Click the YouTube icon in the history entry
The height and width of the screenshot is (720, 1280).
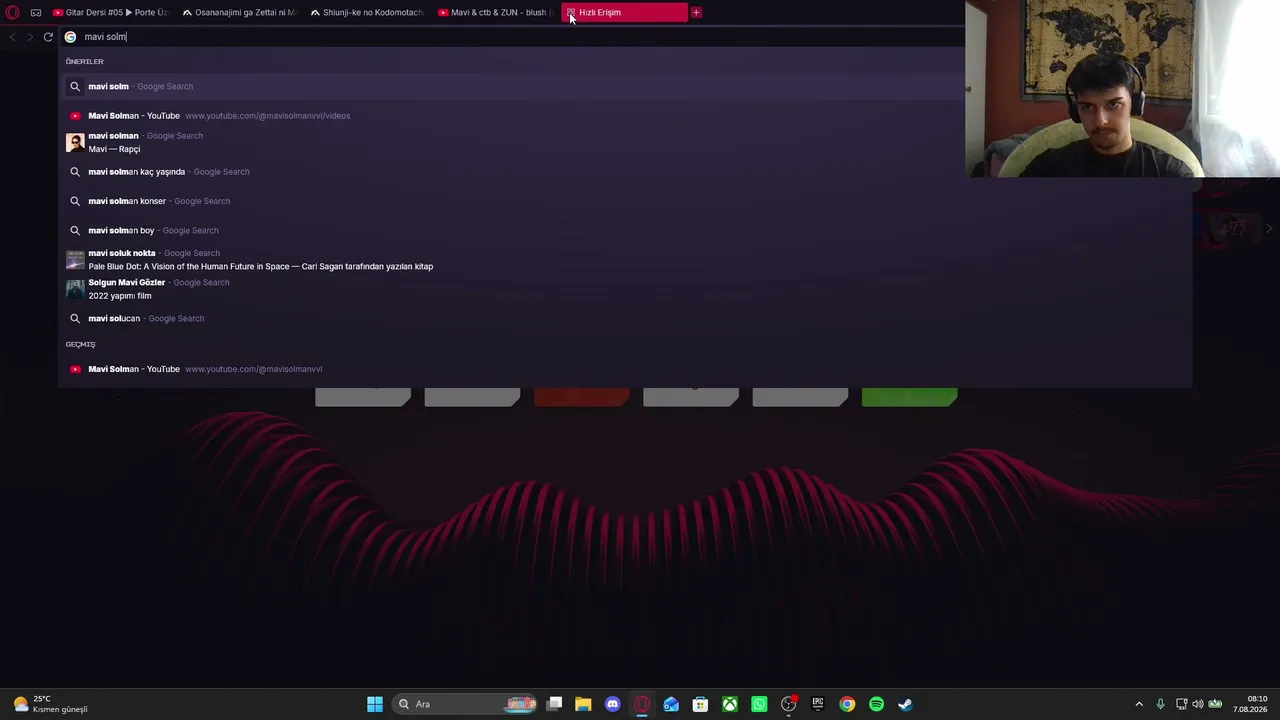point(75,369)
